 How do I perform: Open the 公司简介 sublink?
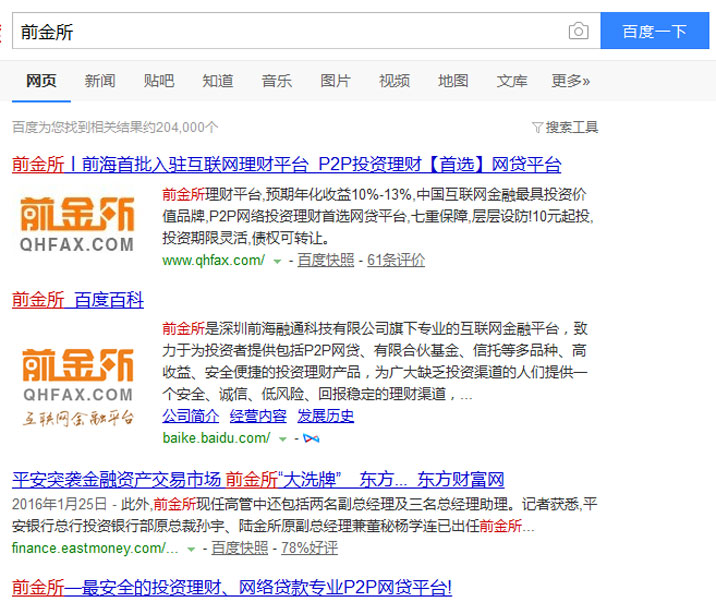(x=190, y=416)
